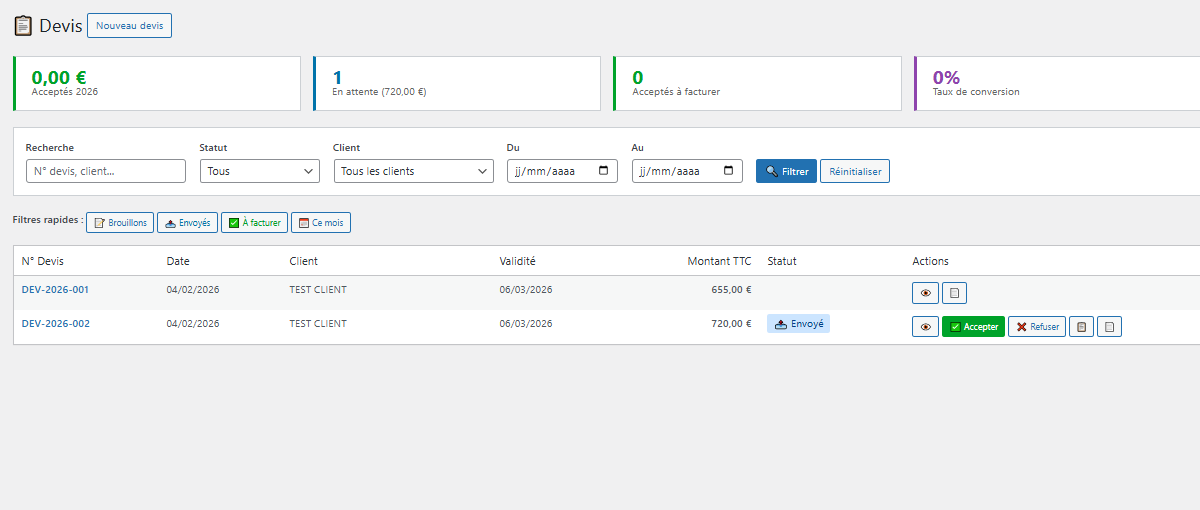This screenshot has width=1200, height=510.
Task: Apply the Brouillons quick filter
Action: pyautogui.click(x=120, y=223)
